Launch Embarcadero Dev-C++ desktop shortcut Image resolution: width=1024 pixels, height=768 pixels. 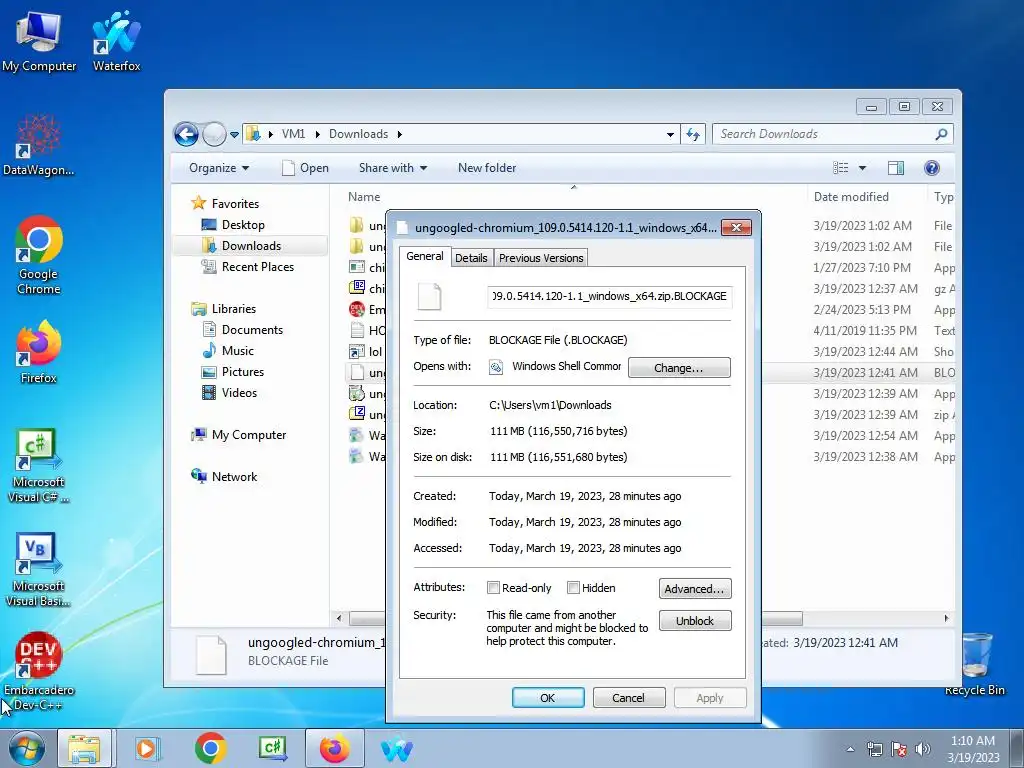tap(39, 671)
